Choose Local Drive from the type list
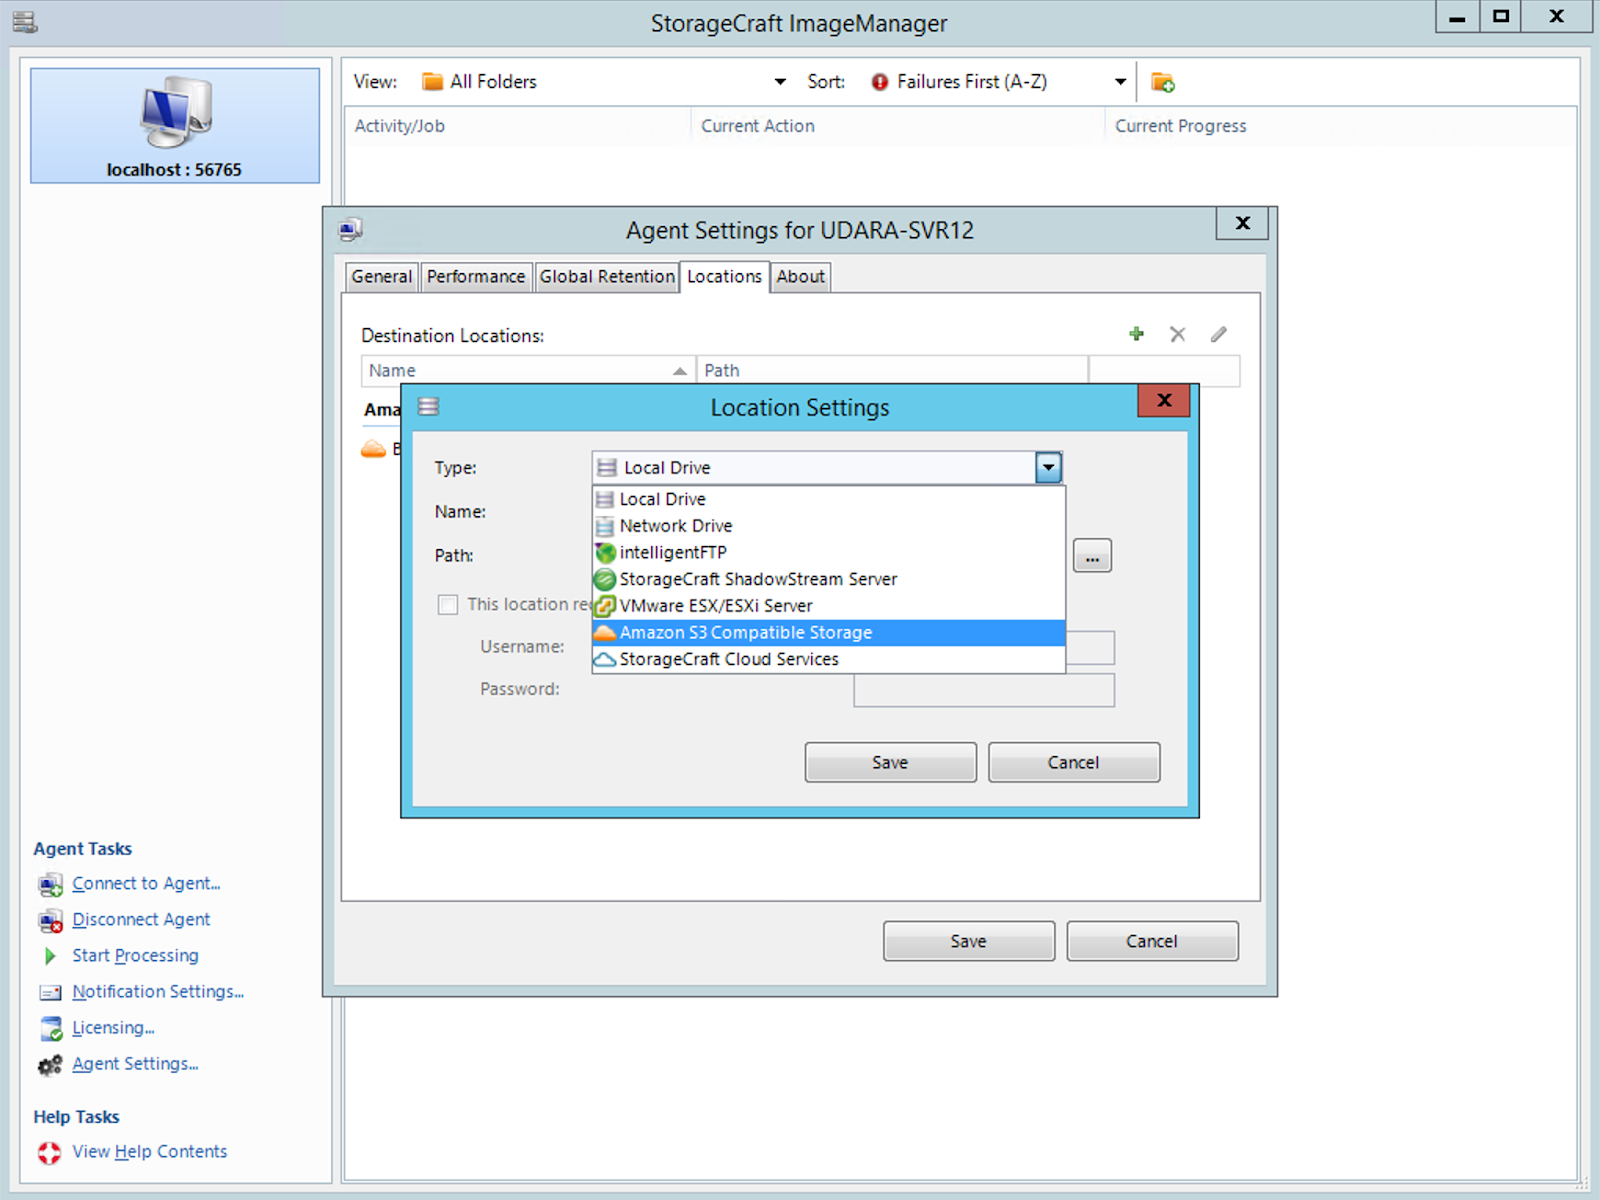Image resolution: width=1600 pixels, height=1200 pixels. (x=828, y=499)
